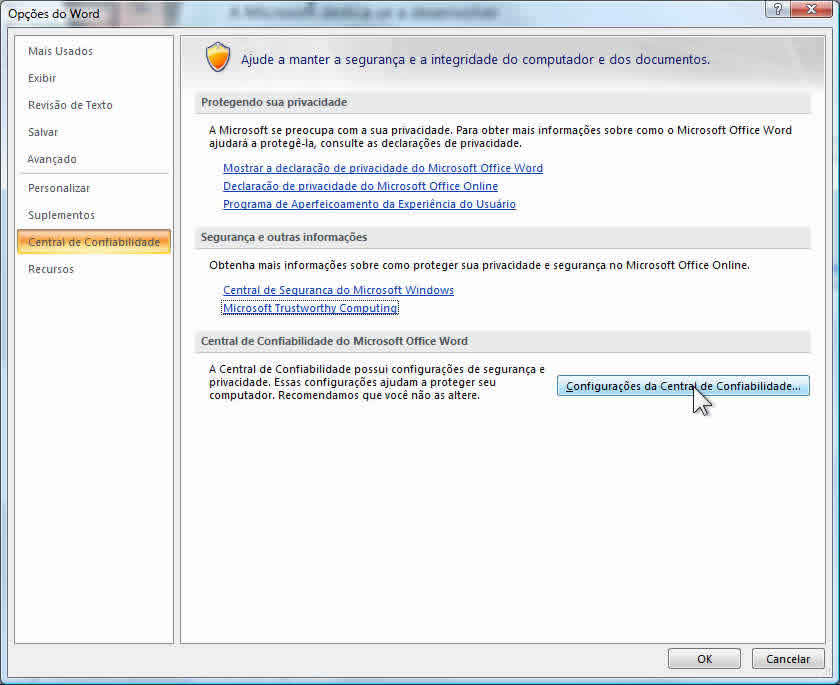Show the Suplementos page
The width and height of the screenshot is (840, 685).
click(x=61, y=215)
